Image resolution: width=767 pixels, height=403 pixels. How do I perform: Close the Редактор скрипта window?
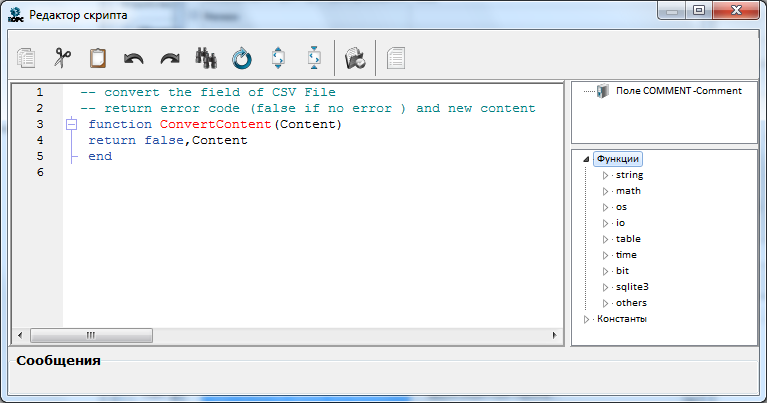point(736,11)
